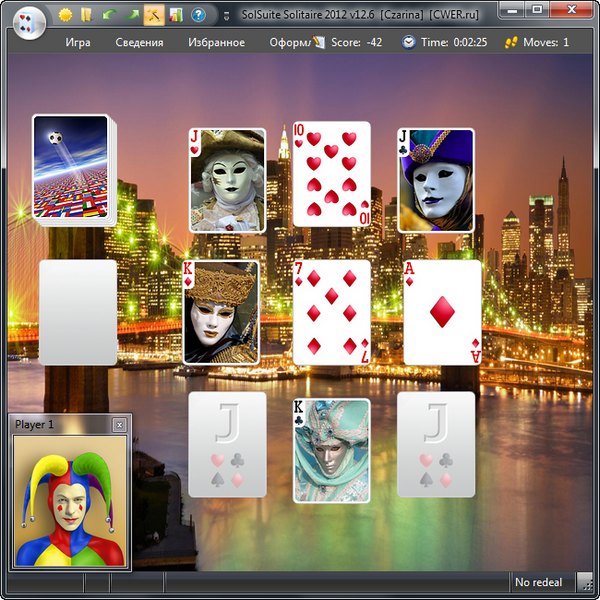Click the clock icon beside Time
Screen dimensions: 600x600
tap(408, 42)
